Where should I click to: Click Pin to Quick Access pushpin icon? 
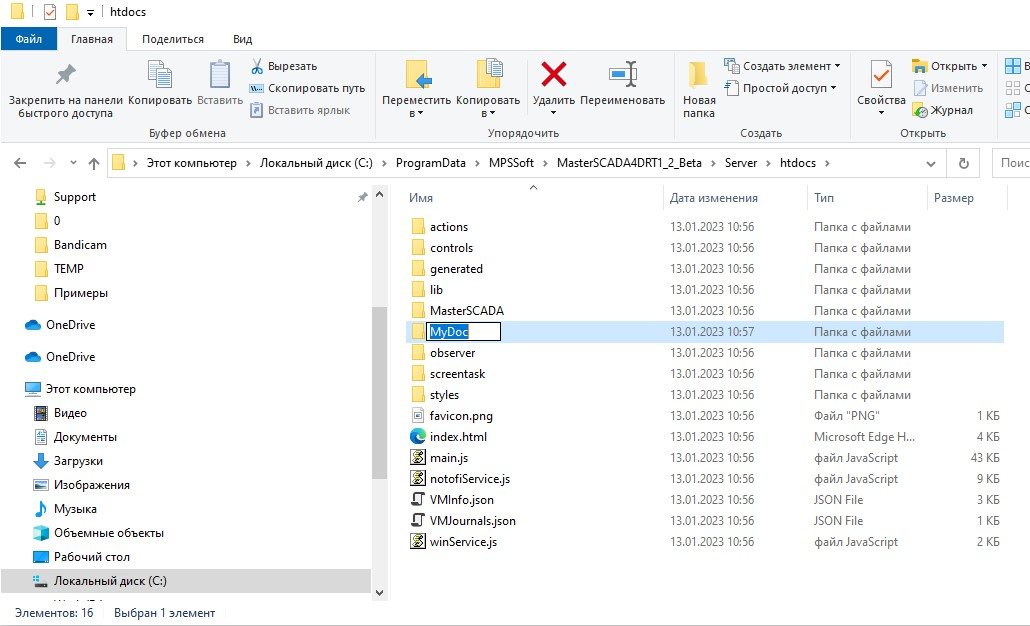[x=65, y=75]
